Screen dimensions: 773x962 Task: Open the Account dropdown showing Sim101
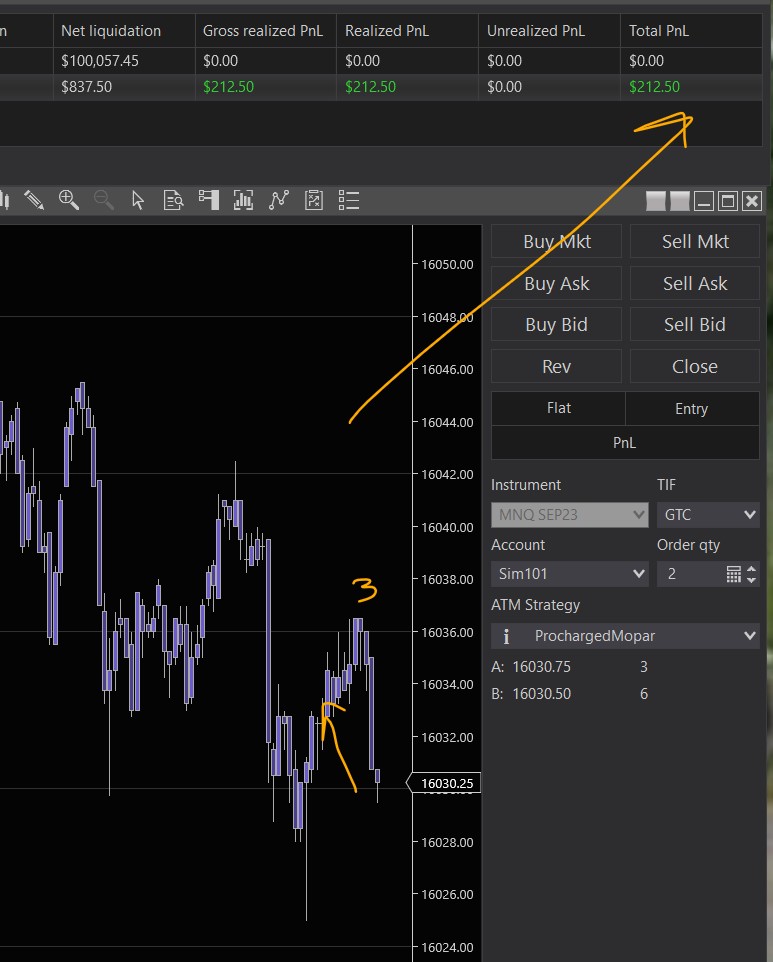[x=570, y=574]
